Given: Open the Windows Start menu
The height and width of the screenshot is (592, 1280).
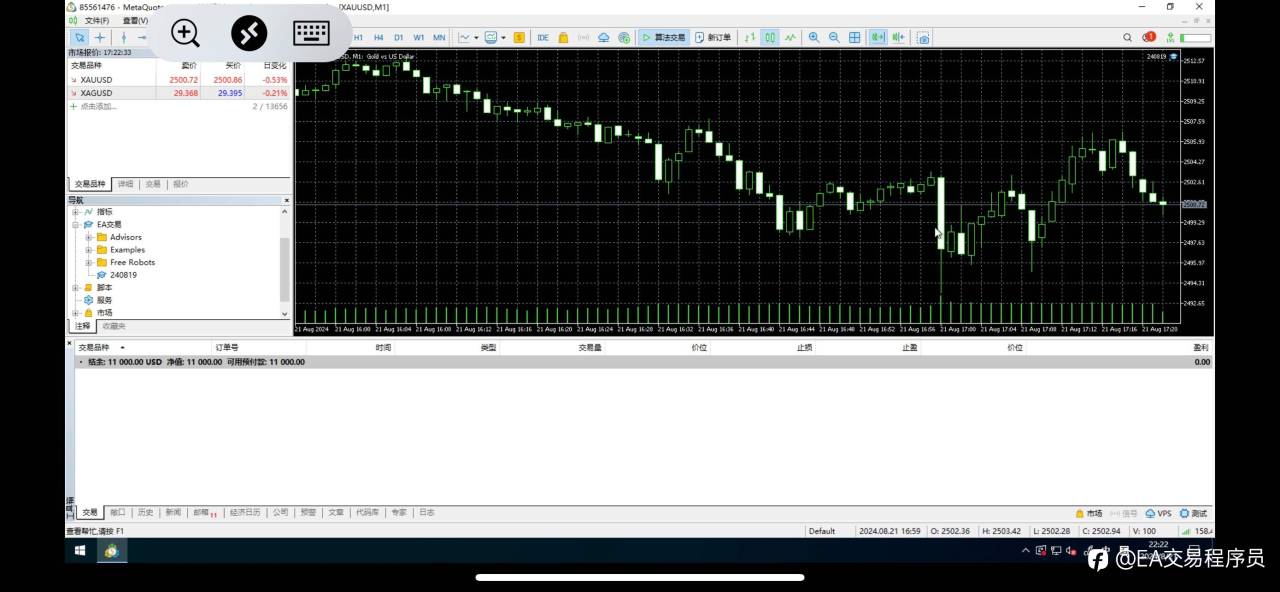Looking at the screenshot, I should pos(80,551).
